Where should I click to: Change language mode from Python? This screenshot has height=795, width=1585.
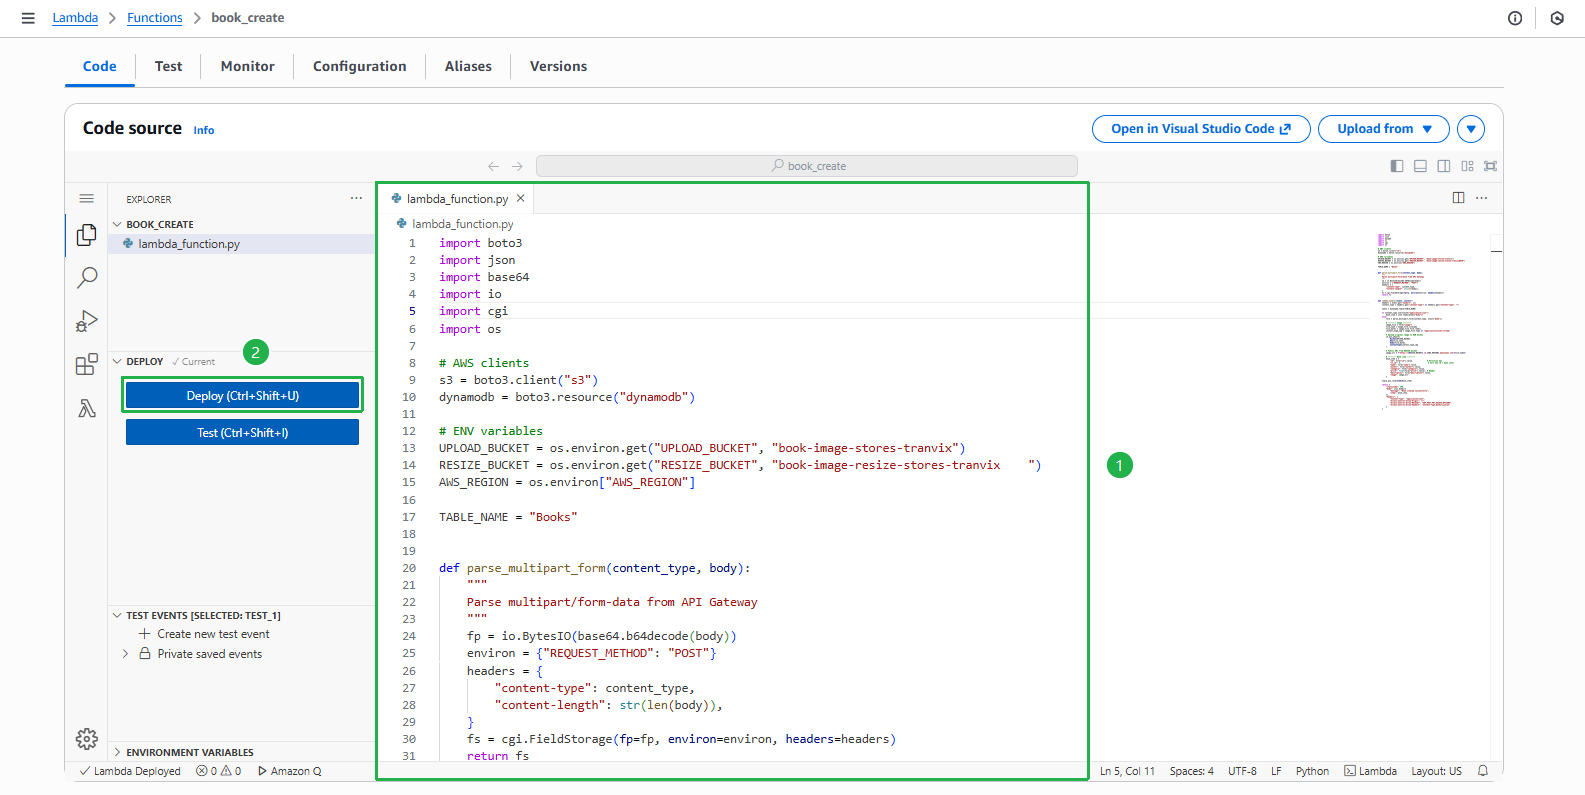click(1312, 771)
